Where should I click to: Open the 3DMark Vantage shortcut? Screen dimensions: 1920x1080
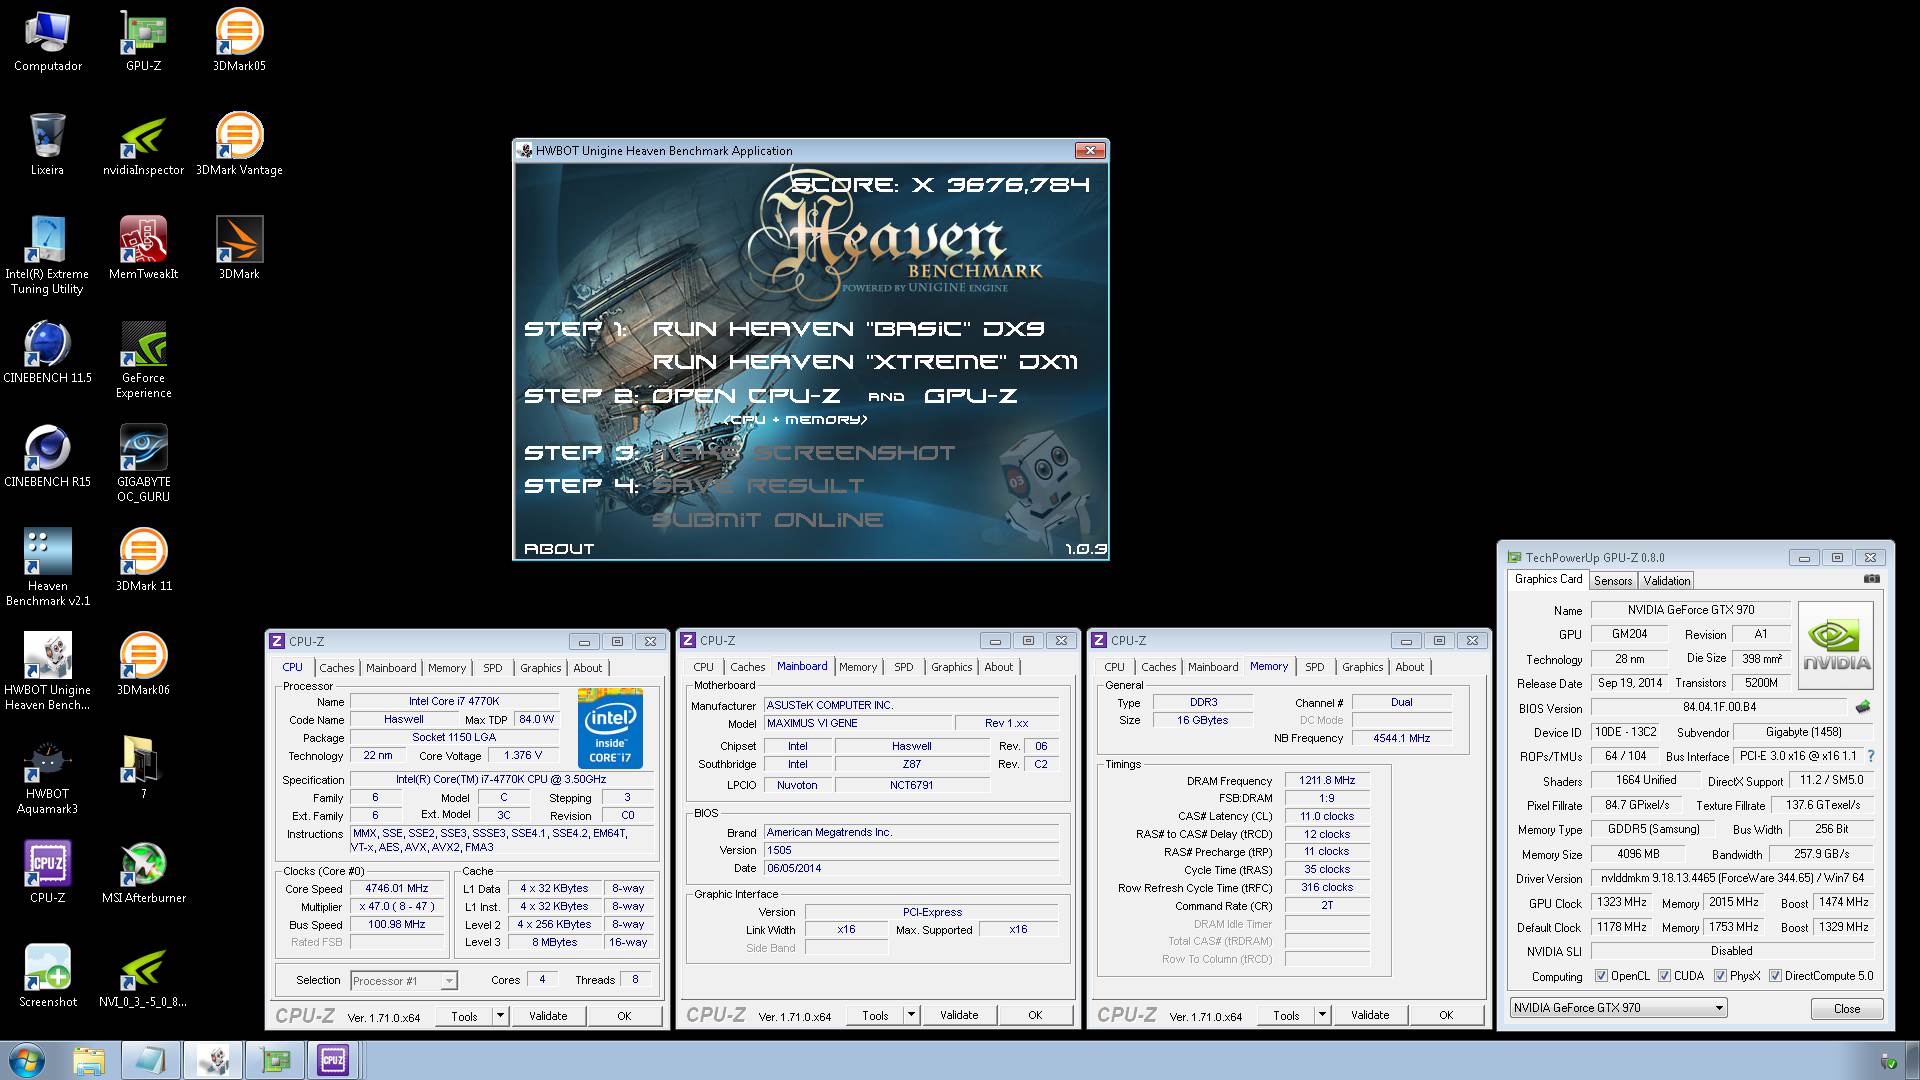click(x=239, y=144)
